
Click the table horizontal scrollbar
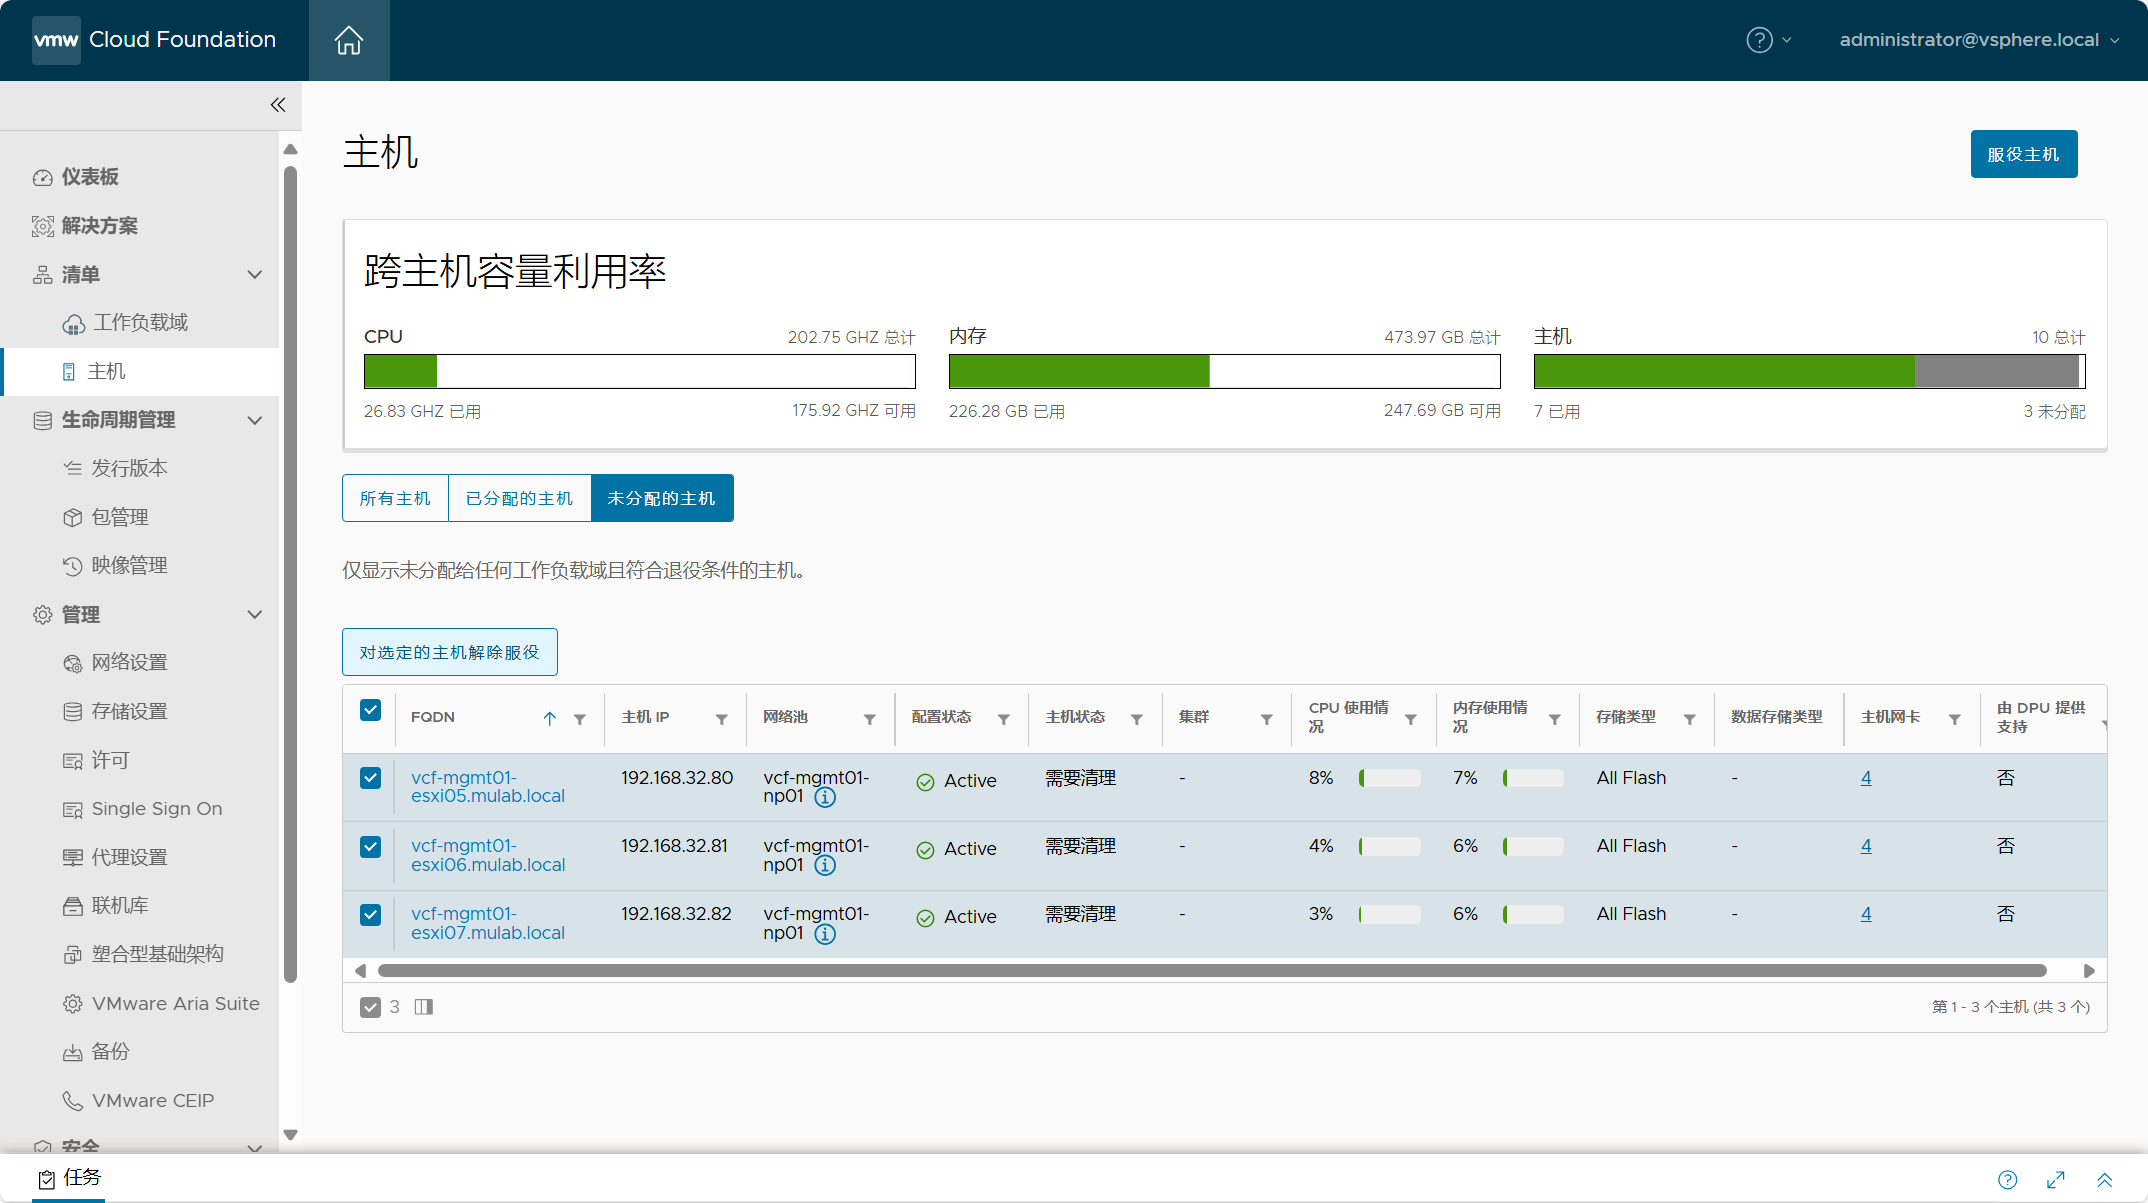(x=1212, y=971)
